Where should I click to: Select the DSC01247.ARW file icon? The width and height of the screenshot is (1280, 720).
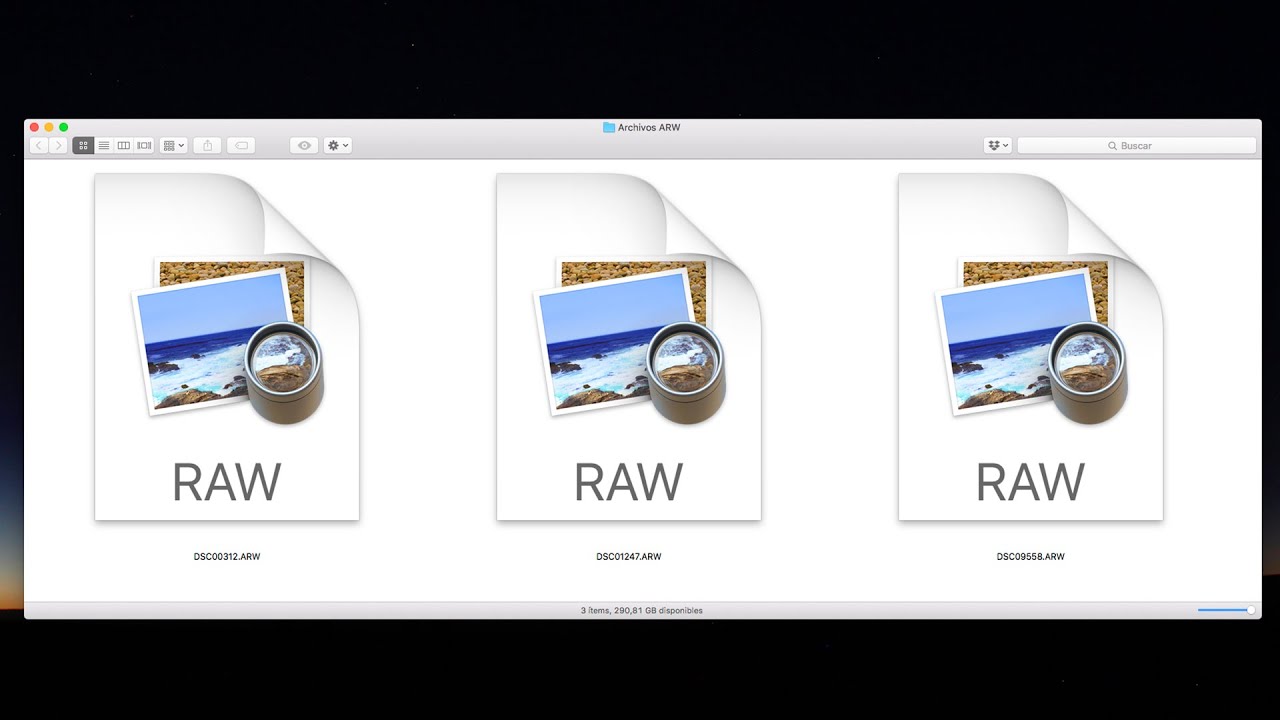click(629, 347)
